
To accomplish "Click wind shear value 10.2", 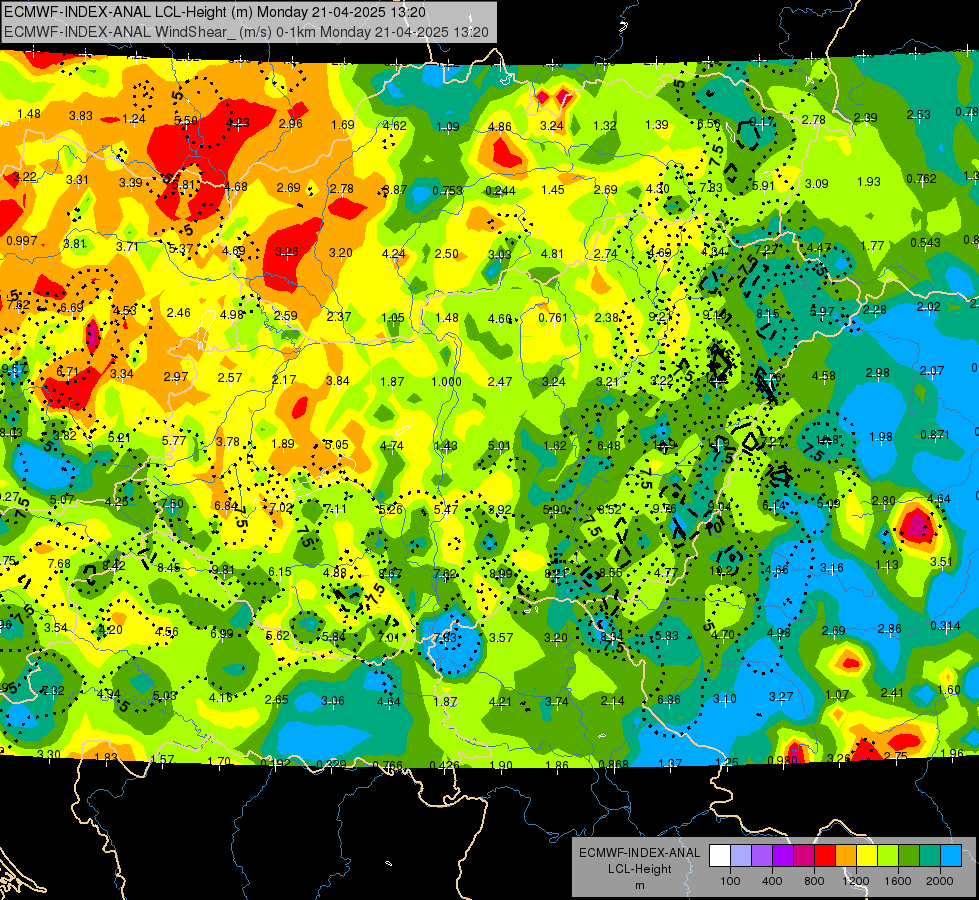I will tap(721, 571).
